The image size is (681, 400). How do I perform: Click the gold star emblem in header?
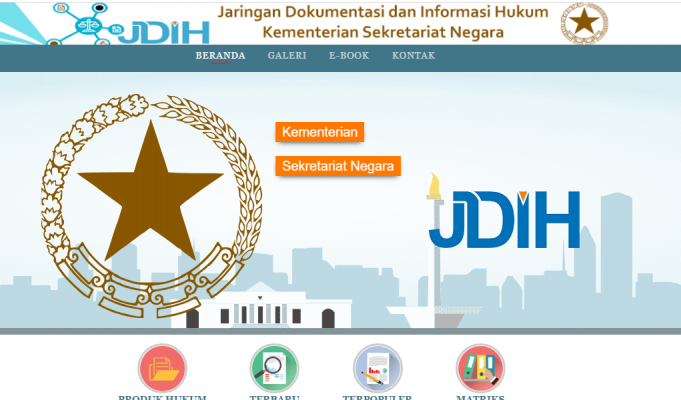pyautogui.click(x=583, y=22)
